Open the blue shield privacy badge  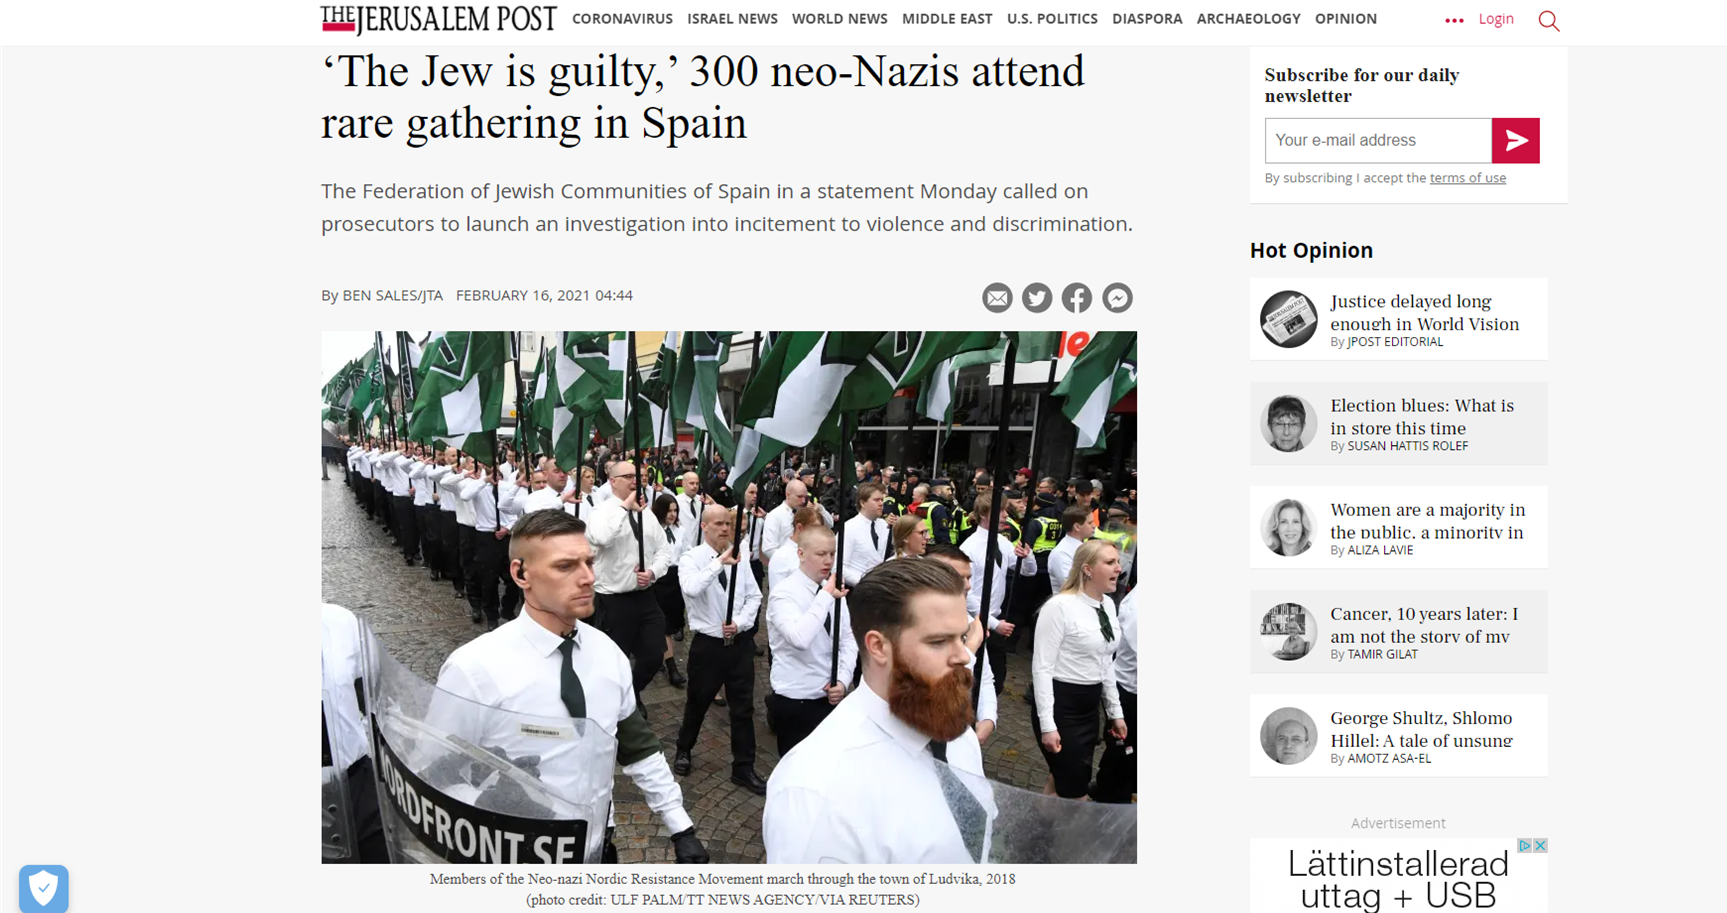[44, 889]
